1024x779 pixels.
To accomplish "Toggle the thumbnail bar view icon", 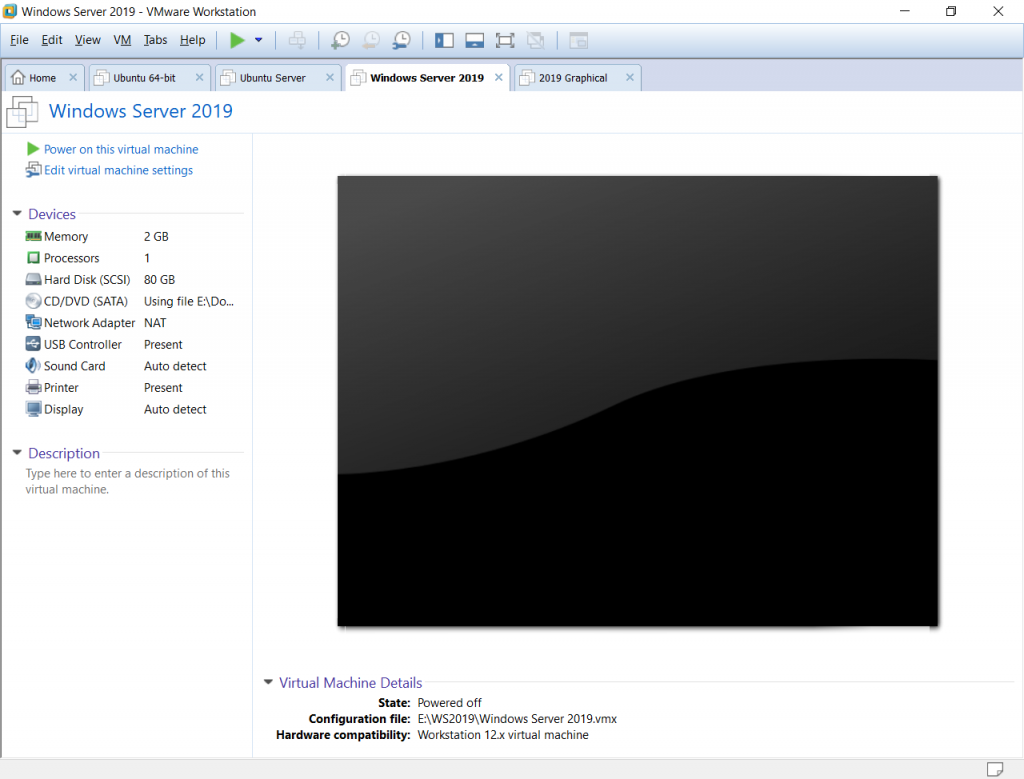I will (475, 40).
